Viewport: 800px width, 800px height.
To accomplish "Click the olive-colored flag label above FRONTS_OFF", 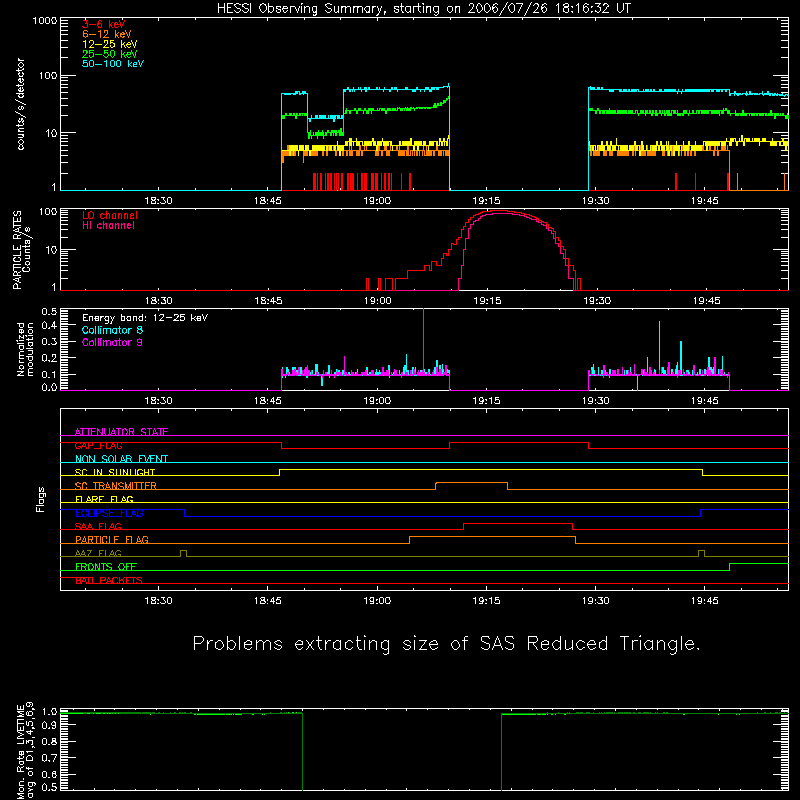I will click(98, 553).
